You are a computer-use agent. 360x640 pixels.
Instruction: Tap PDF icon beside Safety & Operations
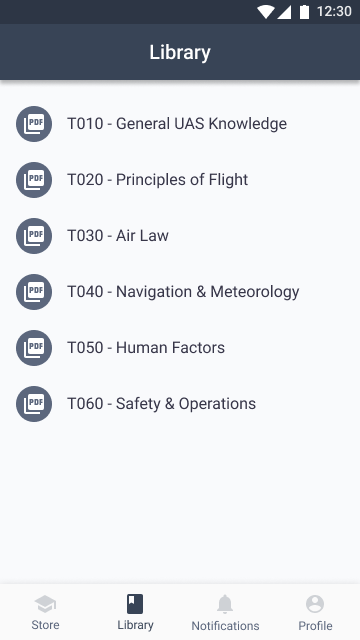click(34, 403)
